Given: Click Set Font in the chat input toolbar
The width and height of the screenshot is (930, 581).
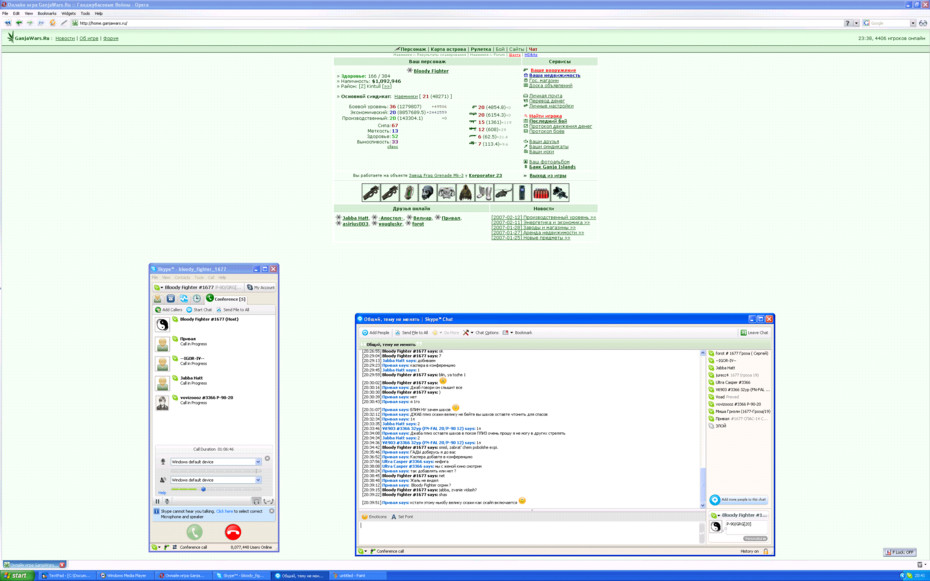Looking at the screenshot, I should click(x=402, y=517).
